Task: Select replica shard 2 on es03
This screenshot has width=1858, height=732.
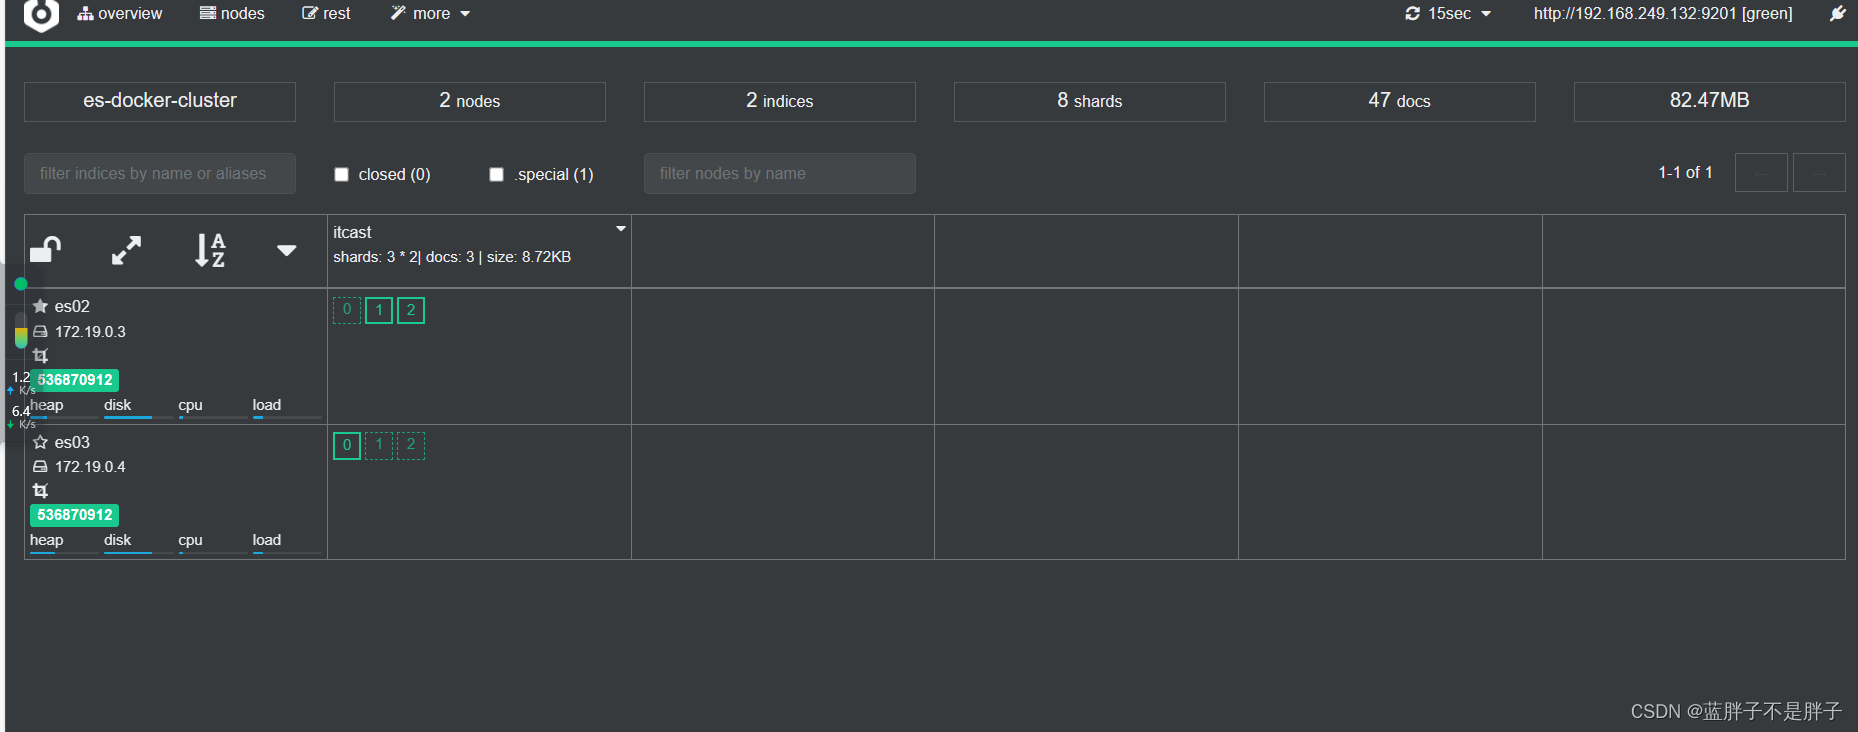Action: tap(411, 445)
